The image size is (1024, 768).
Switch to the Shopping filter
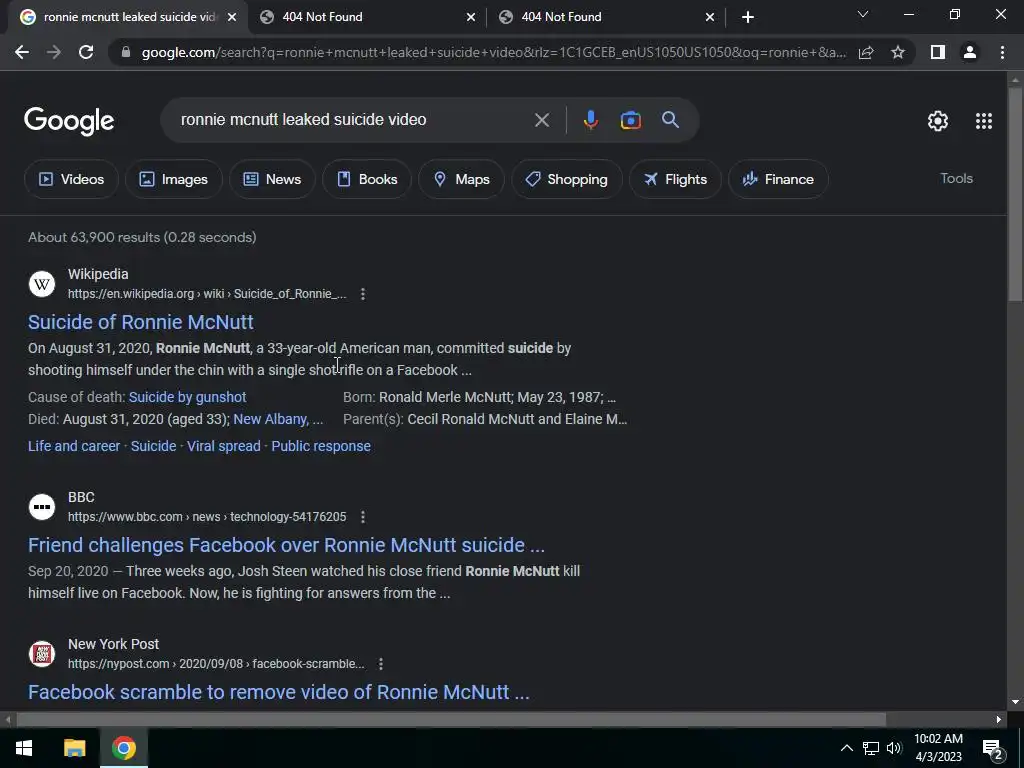(567, 179)
